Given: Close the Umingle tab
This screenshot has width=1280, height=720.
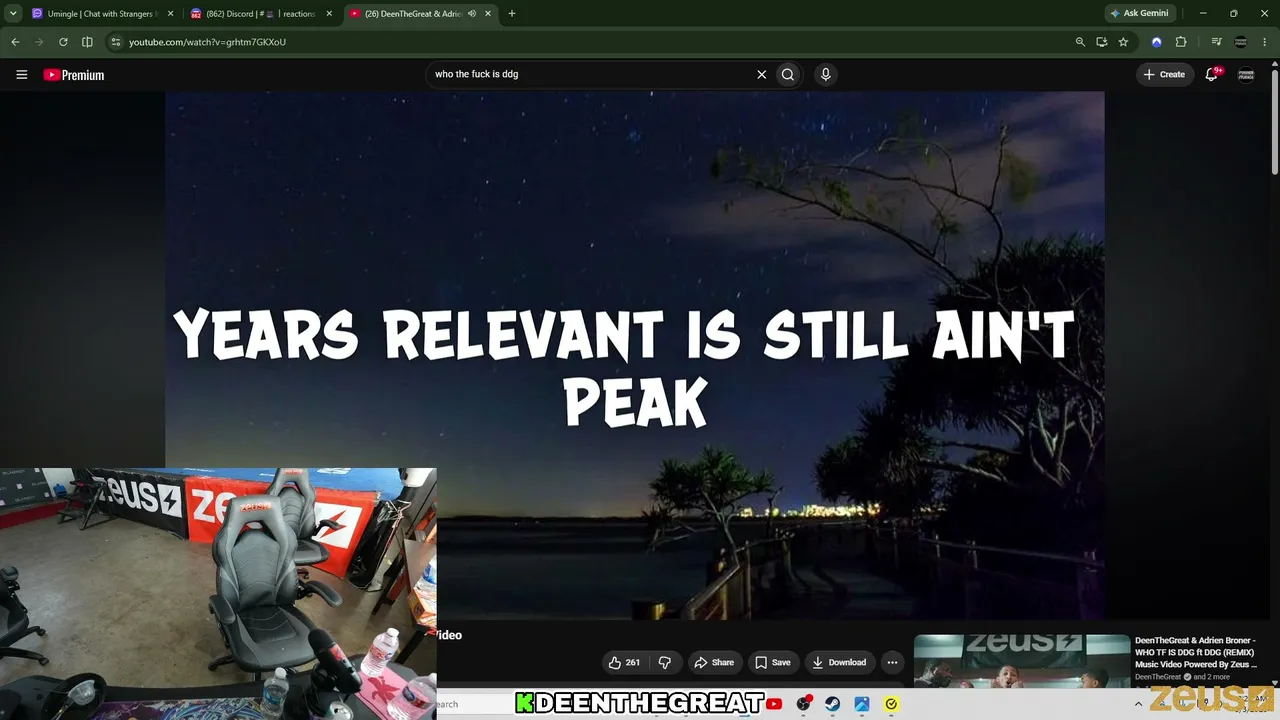Looking at the screenshot, I should pyautogui.click(x=170, y=14).
